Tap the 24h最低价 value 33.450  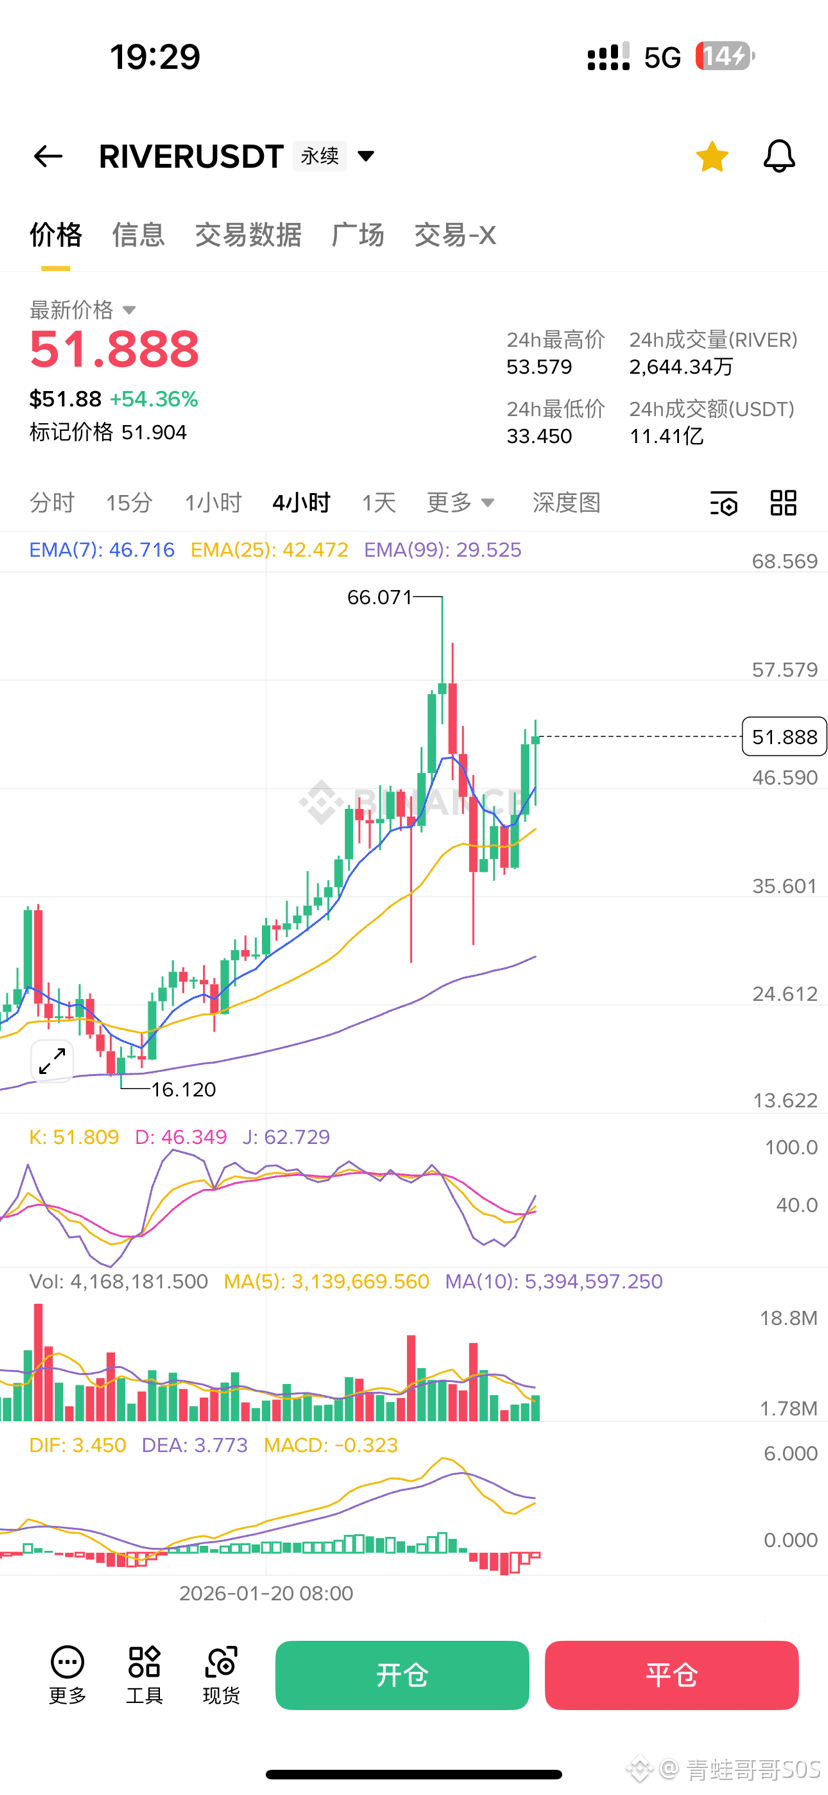(540, 436)
